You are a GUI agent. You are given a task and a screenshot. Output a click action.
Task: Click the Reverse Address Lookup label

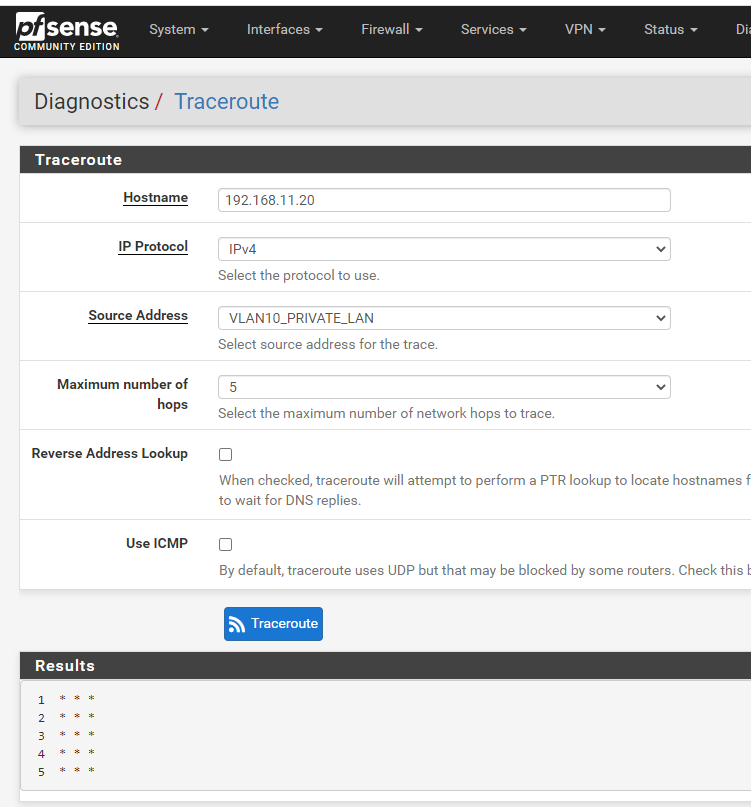[x=110, y=453]
